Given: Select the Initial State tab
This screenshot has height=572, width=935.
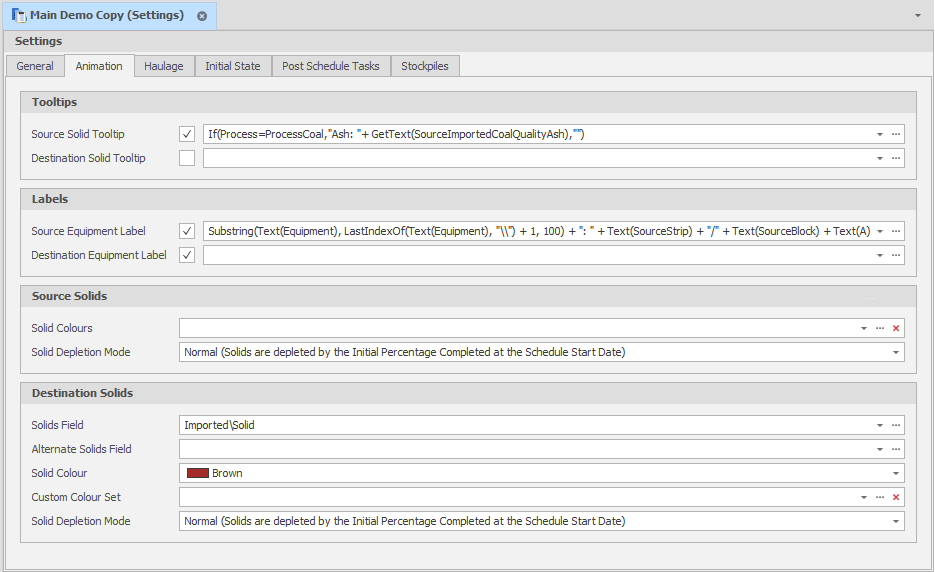Looking at the screenshot, I should (232, 66).
